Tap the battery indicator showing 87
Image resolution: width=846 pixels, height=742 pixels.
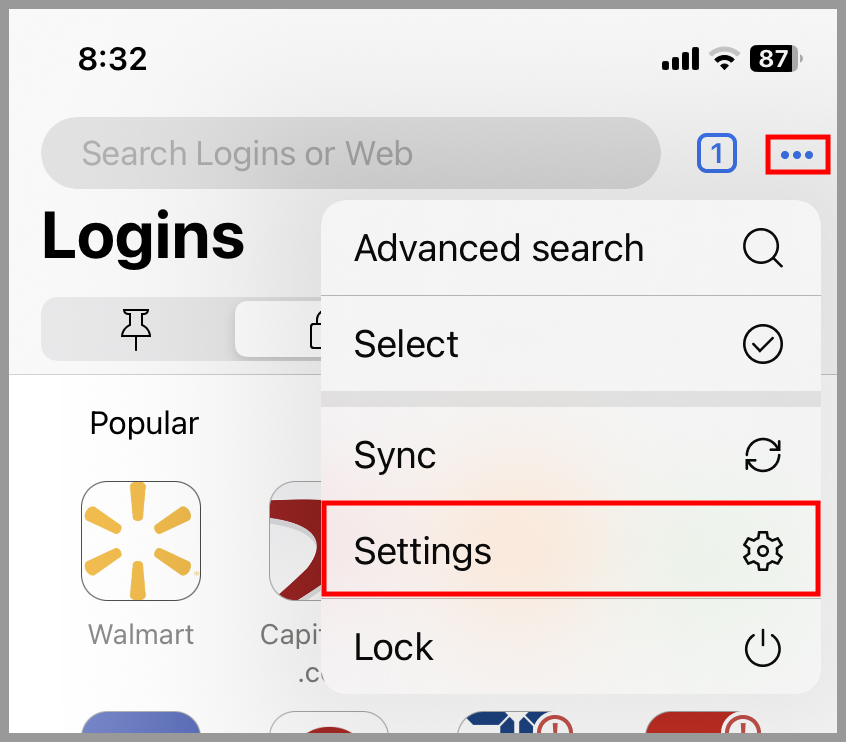coord(772,59)
